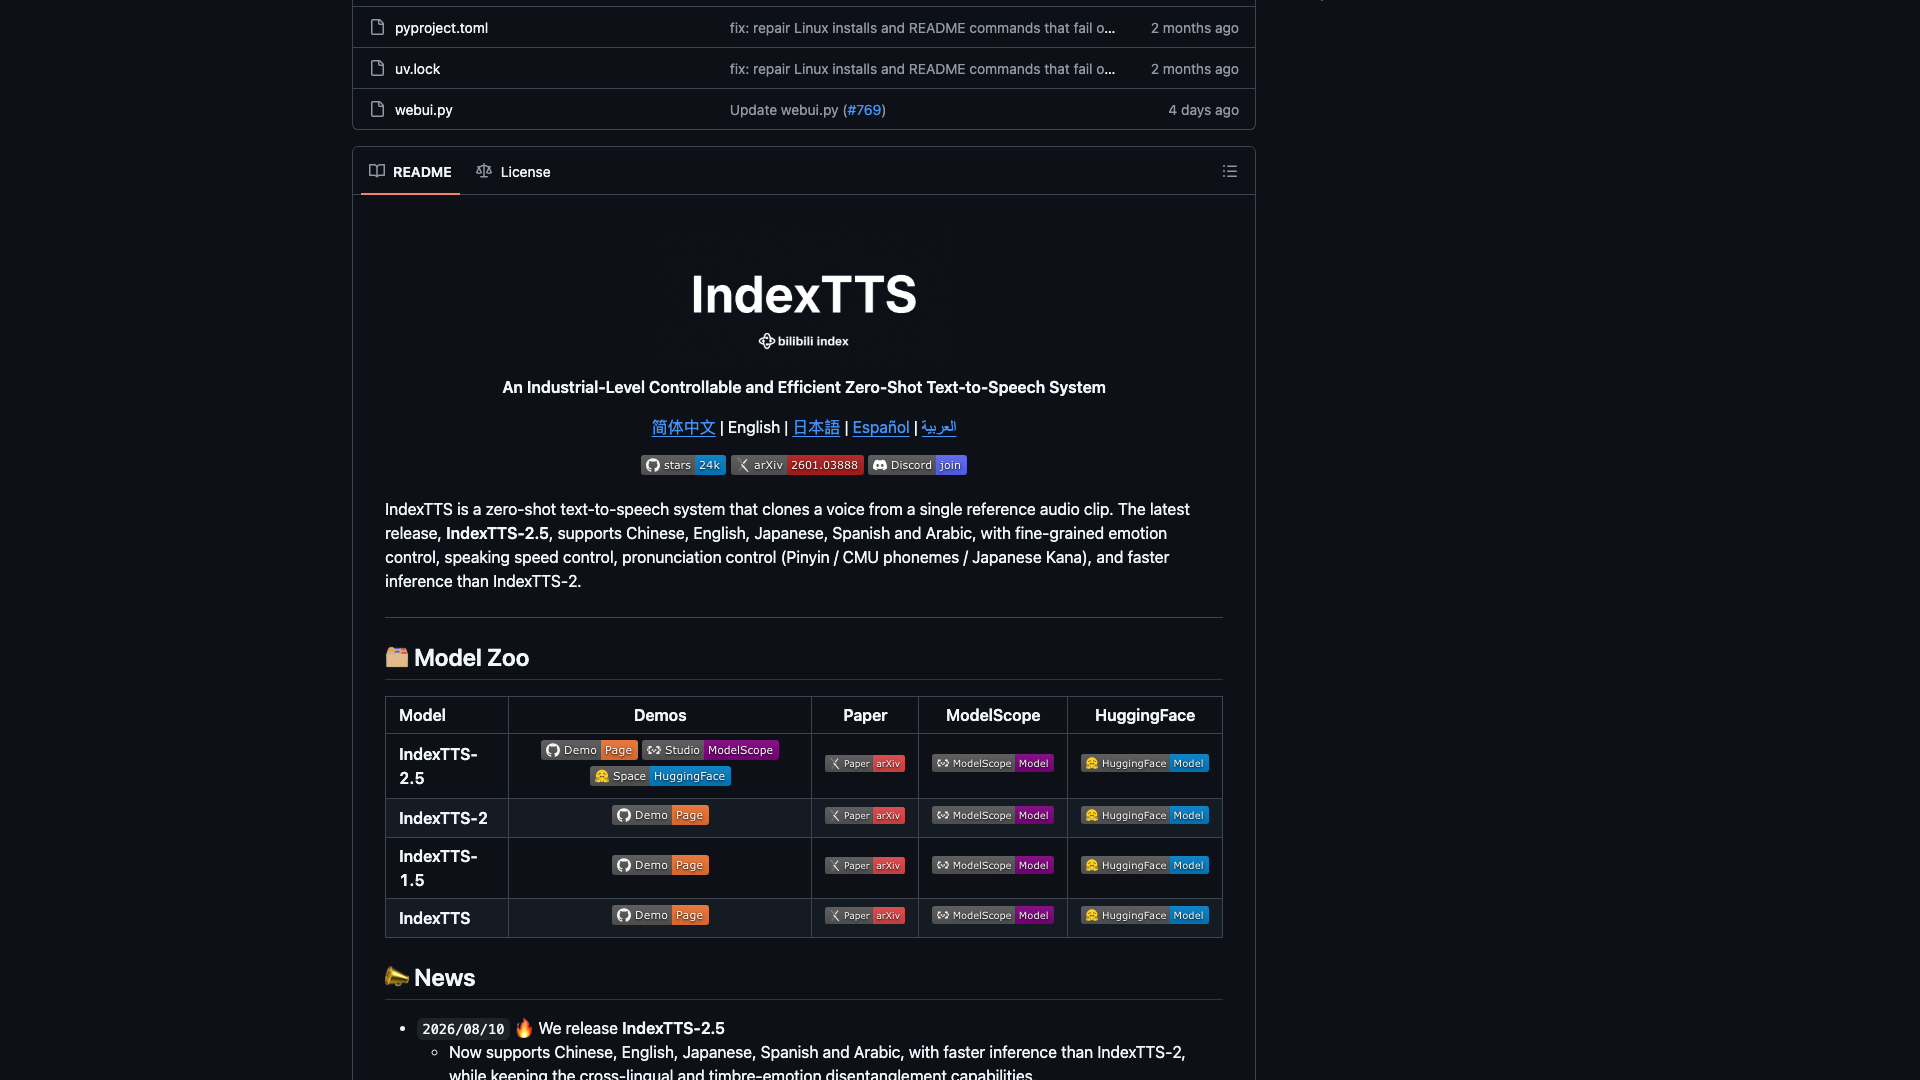Switch to the License tab
This screenshot has width=1920, height=1080.
(x=513, y=172)
